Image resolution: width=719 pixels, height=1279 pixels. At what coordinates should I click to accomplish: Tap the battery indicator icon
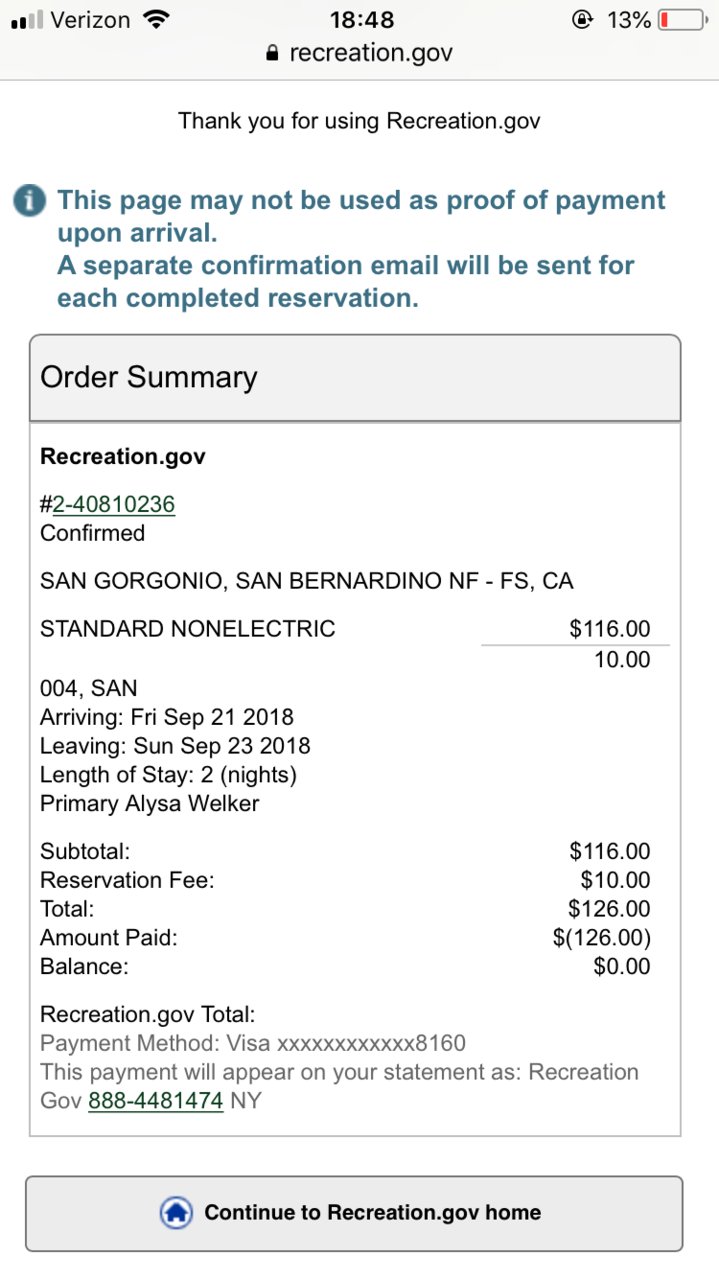pyautogui.click(x=682, y=19)
